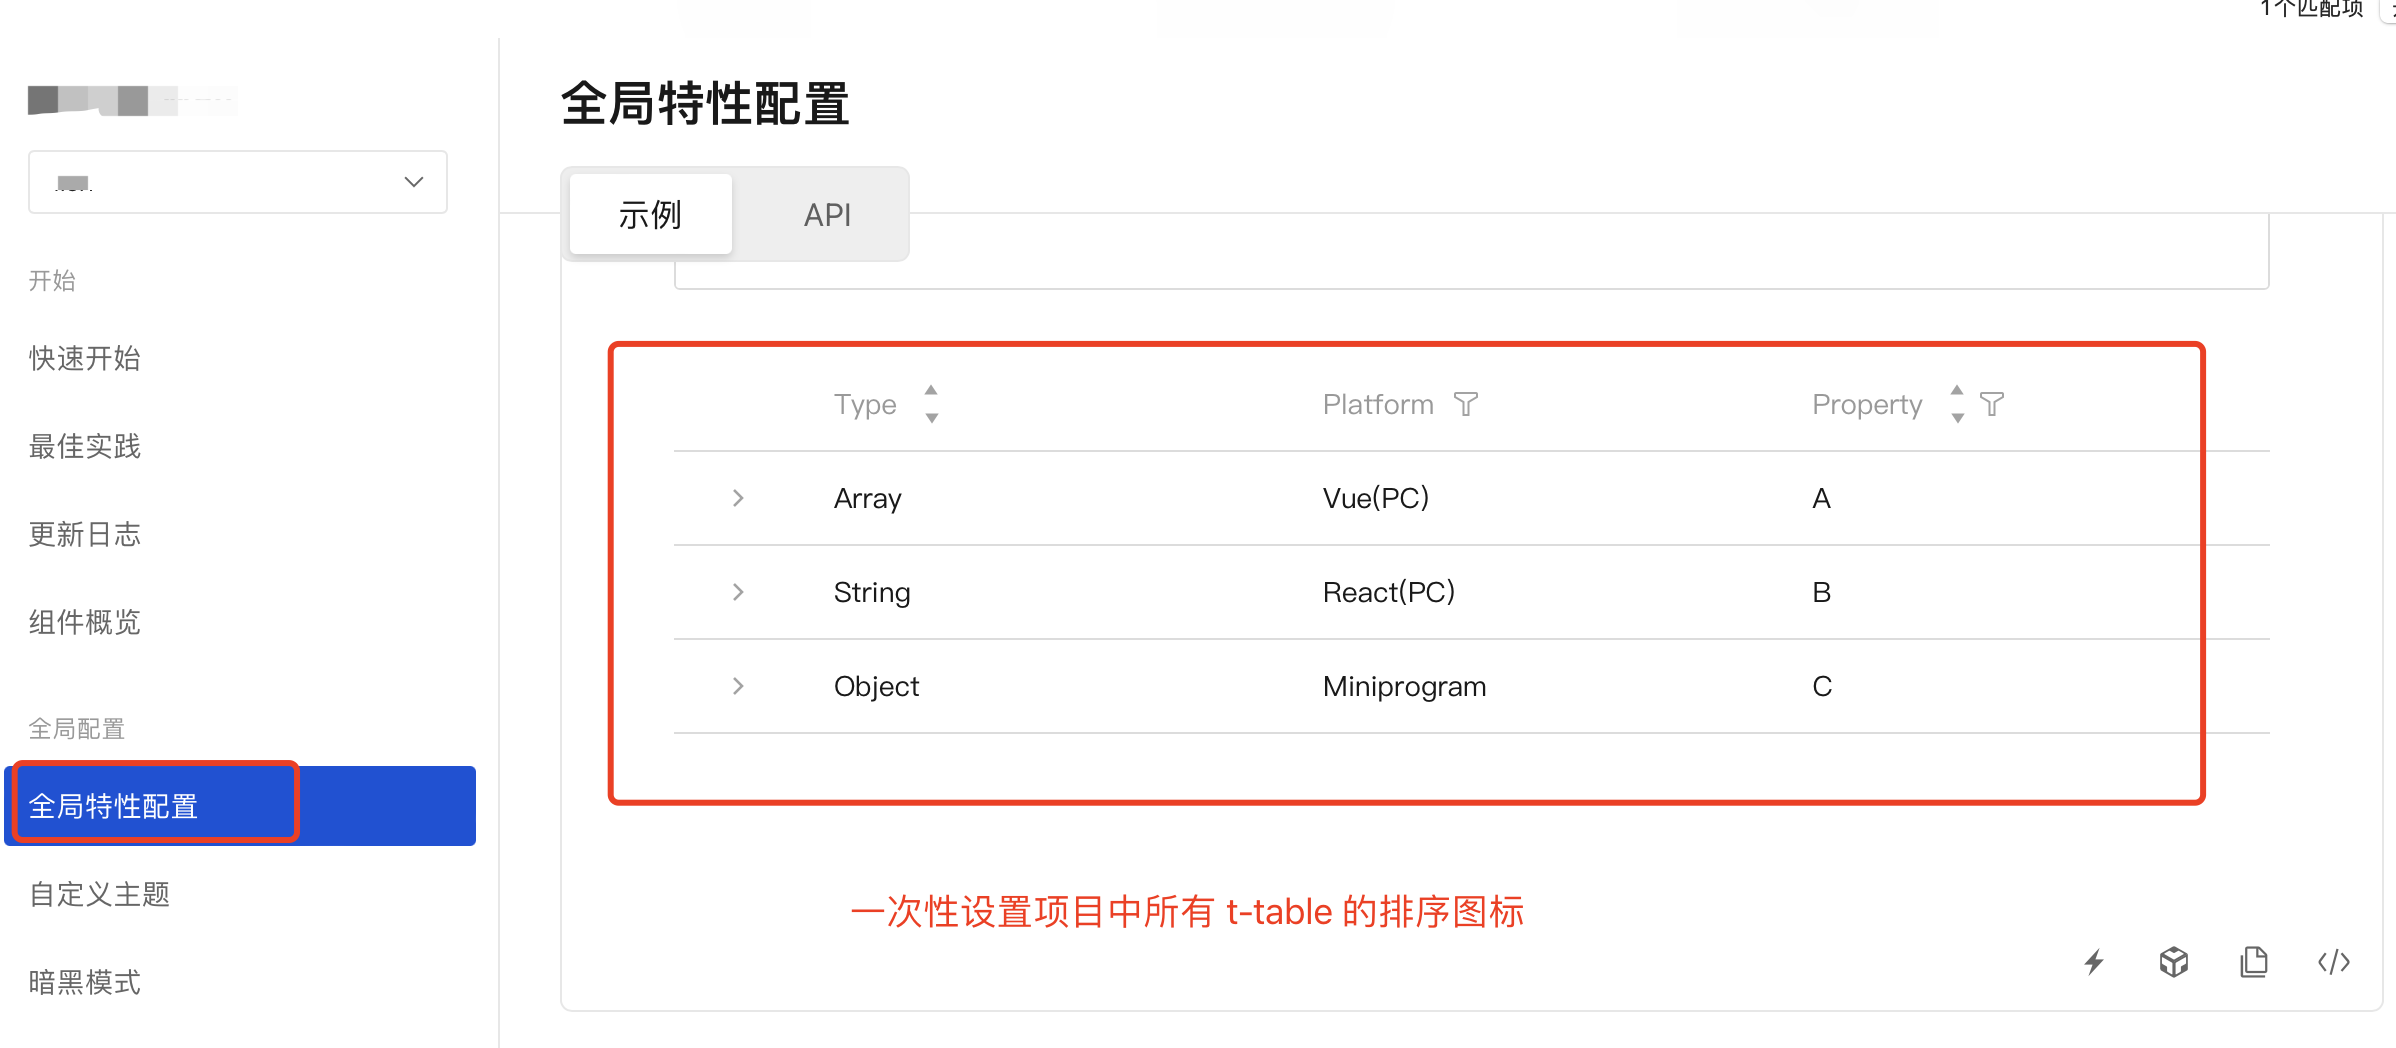Expand the Array table row
The image size is (2396, 1048).
(738, 497)
